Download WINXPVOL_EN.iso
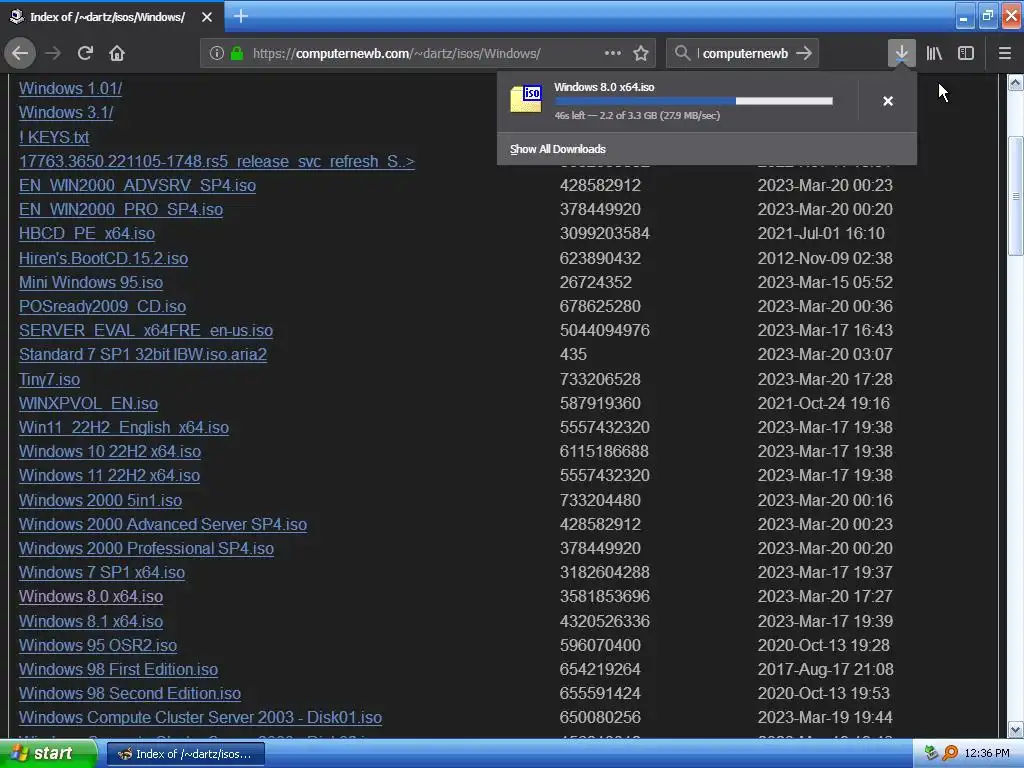Screen dimensions: 1024x768 coord(88,404)
